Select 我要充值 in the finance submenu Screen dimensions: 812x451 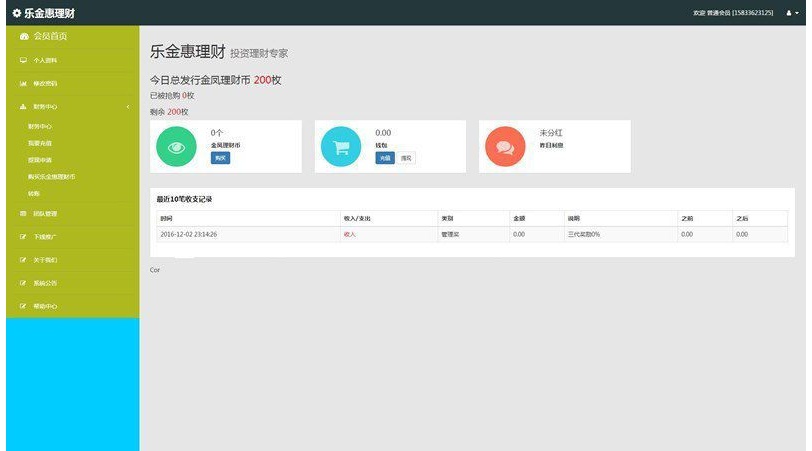click(40, 144)
